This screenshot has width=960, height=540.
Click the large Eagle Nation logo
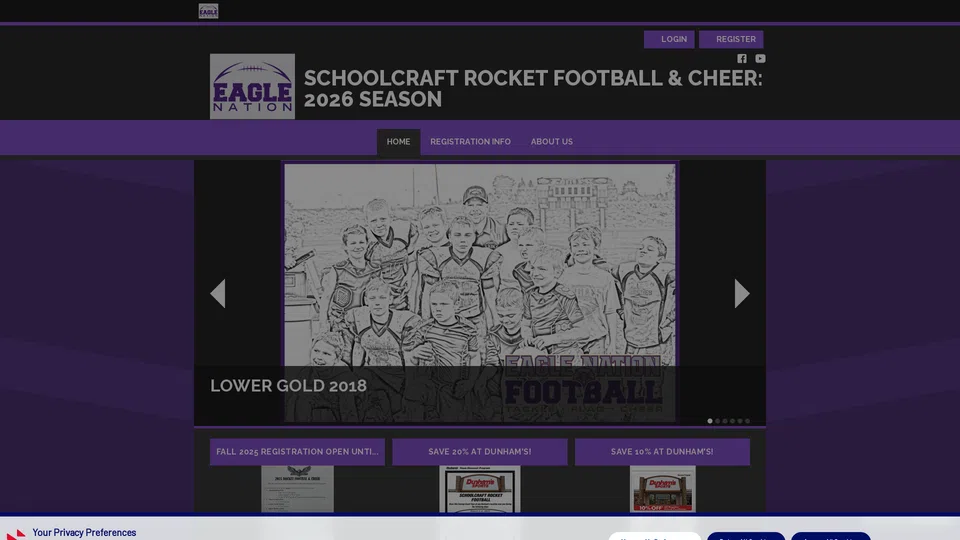(x=252, y=86)
